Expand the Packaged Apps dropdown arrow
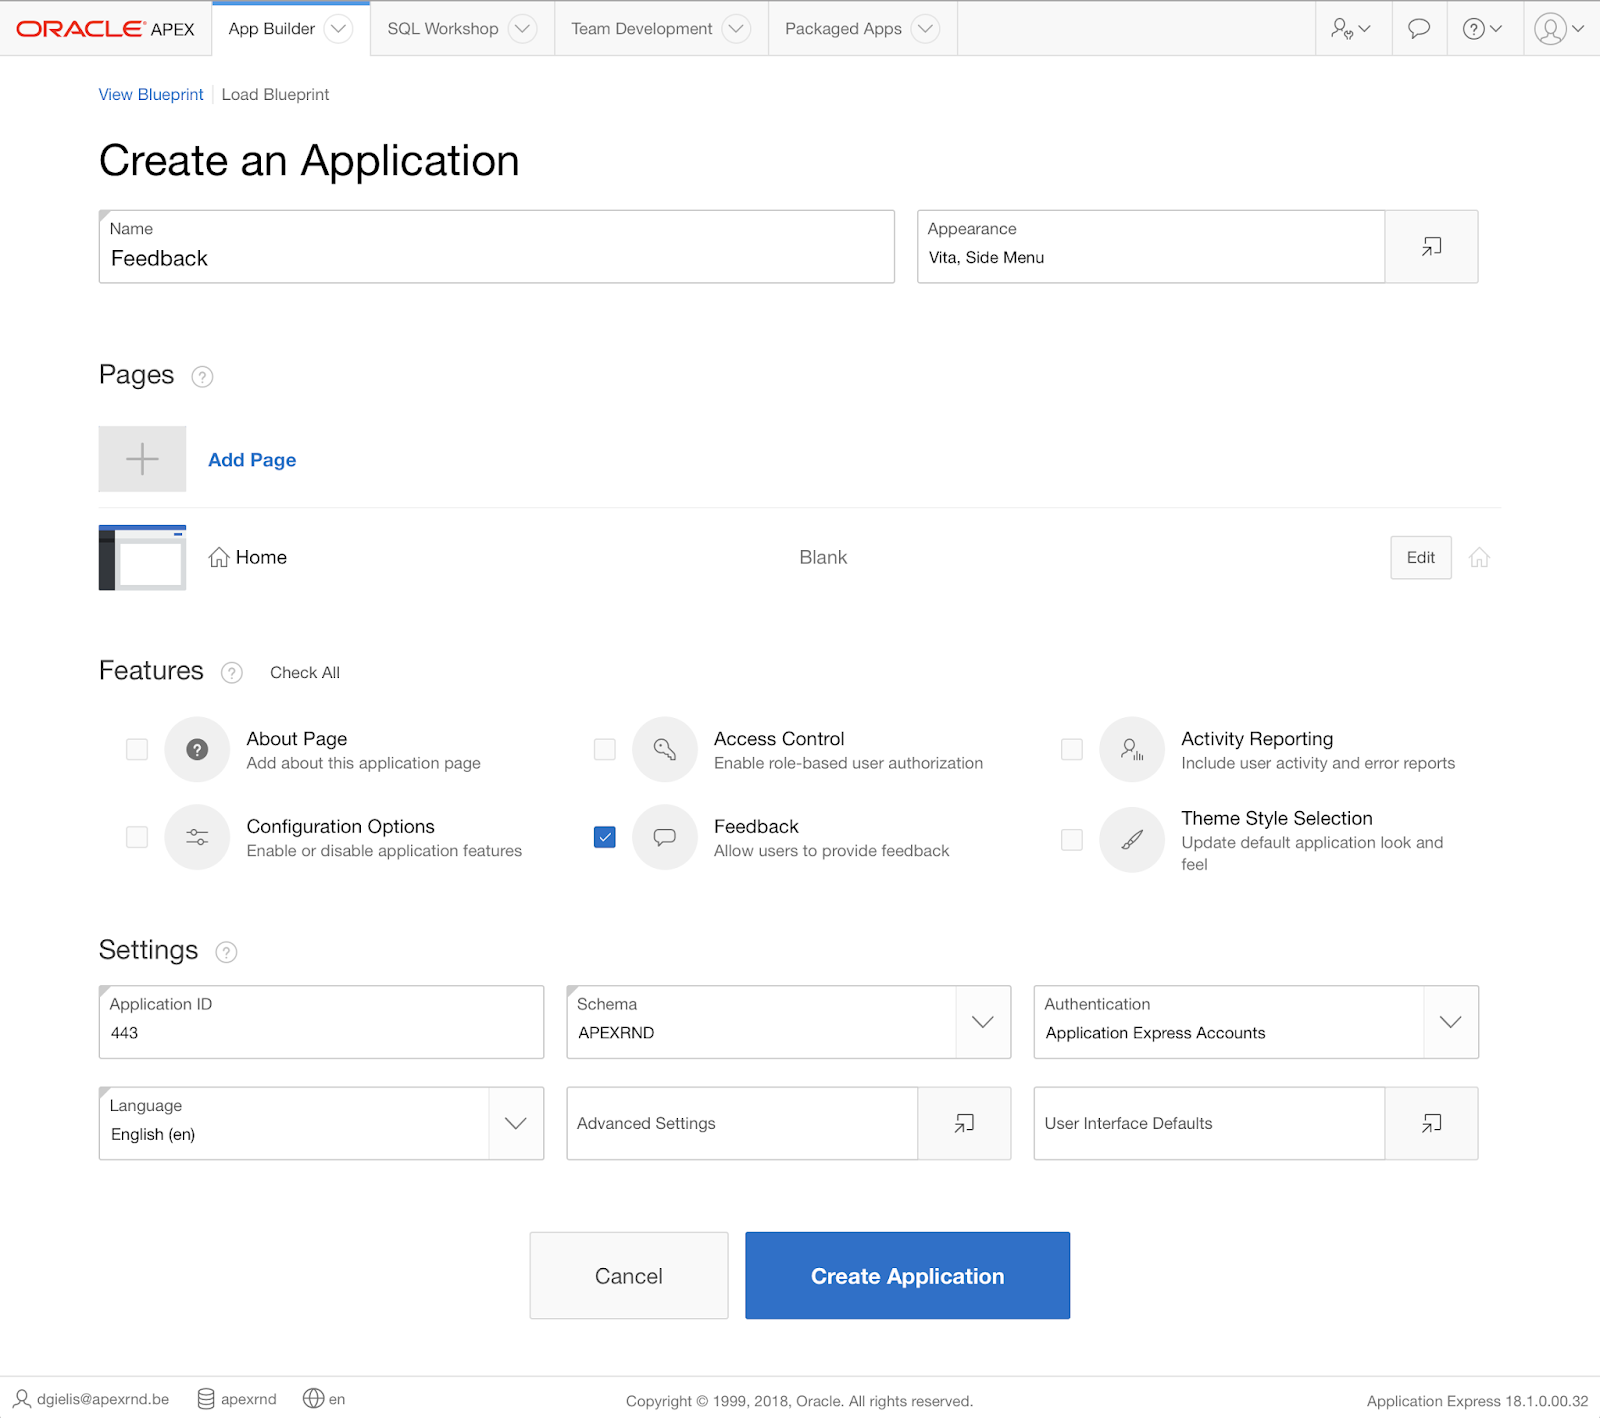The height and width of the screenshot is (1418, 1600). click(x=926, y=29)
